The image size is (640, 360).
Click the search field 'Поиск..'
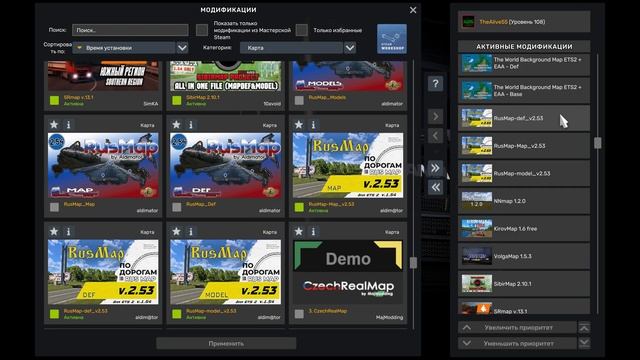pos(130,30)
